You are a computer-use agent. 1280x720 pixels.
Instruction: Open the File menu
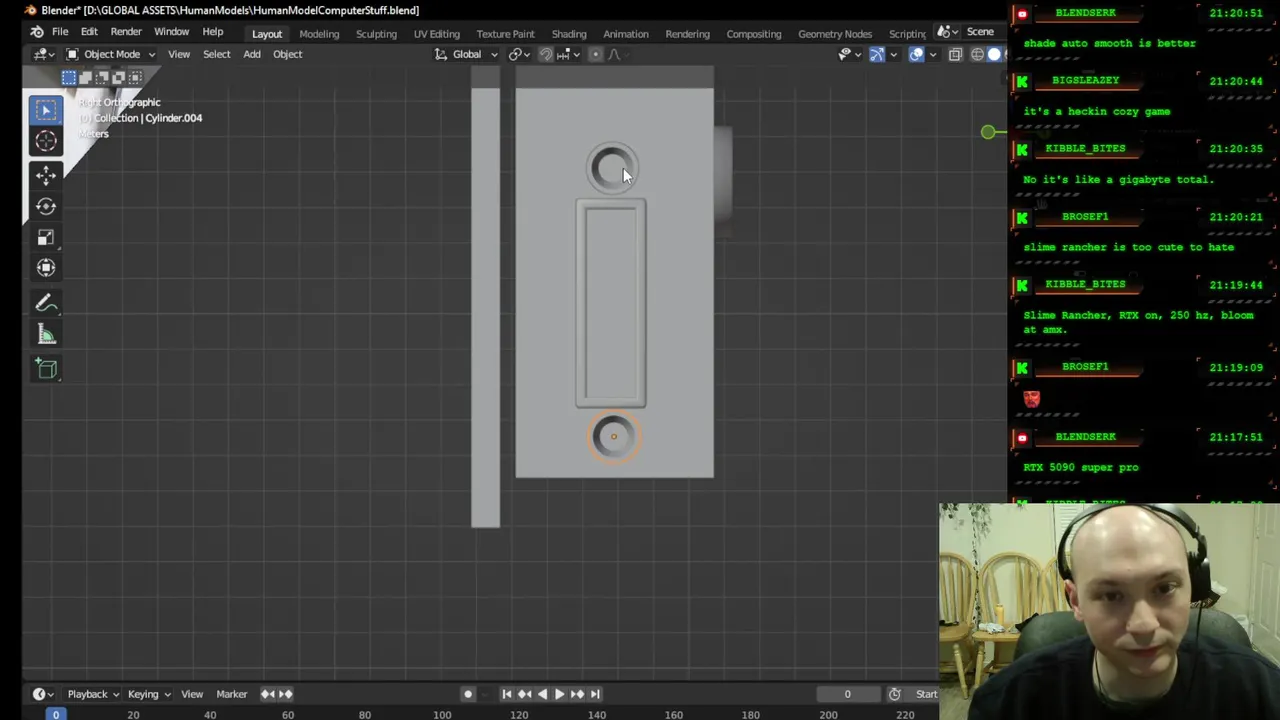(60, 32)
